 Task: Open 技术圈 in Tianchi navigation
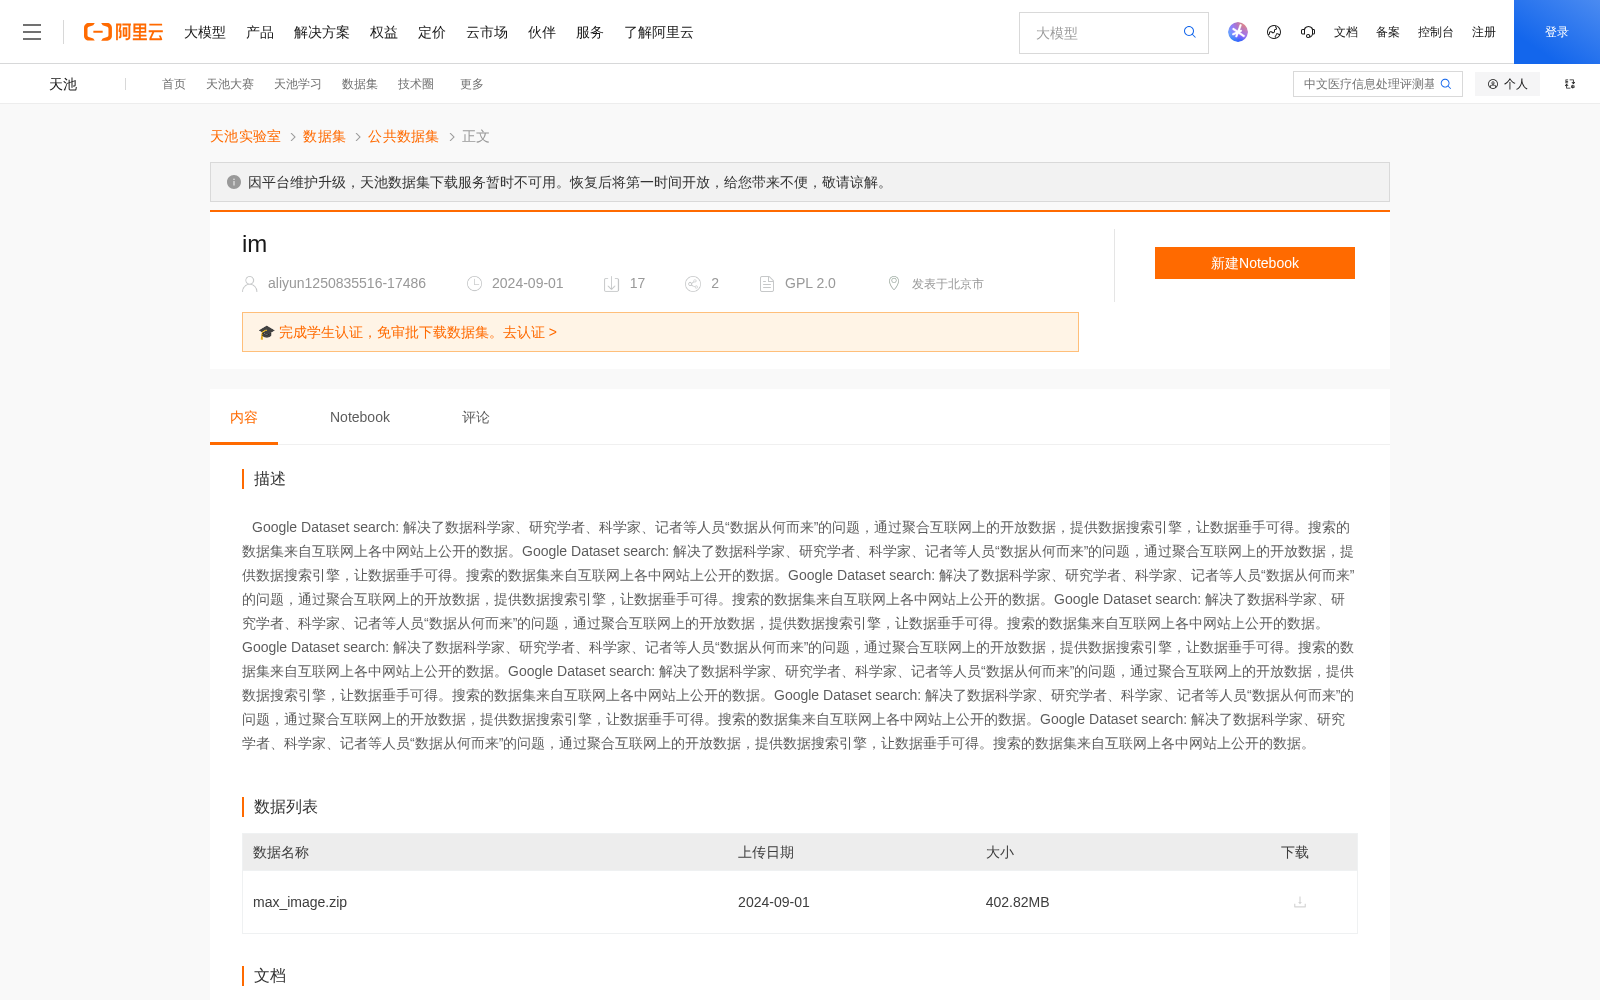click(416, 84)
